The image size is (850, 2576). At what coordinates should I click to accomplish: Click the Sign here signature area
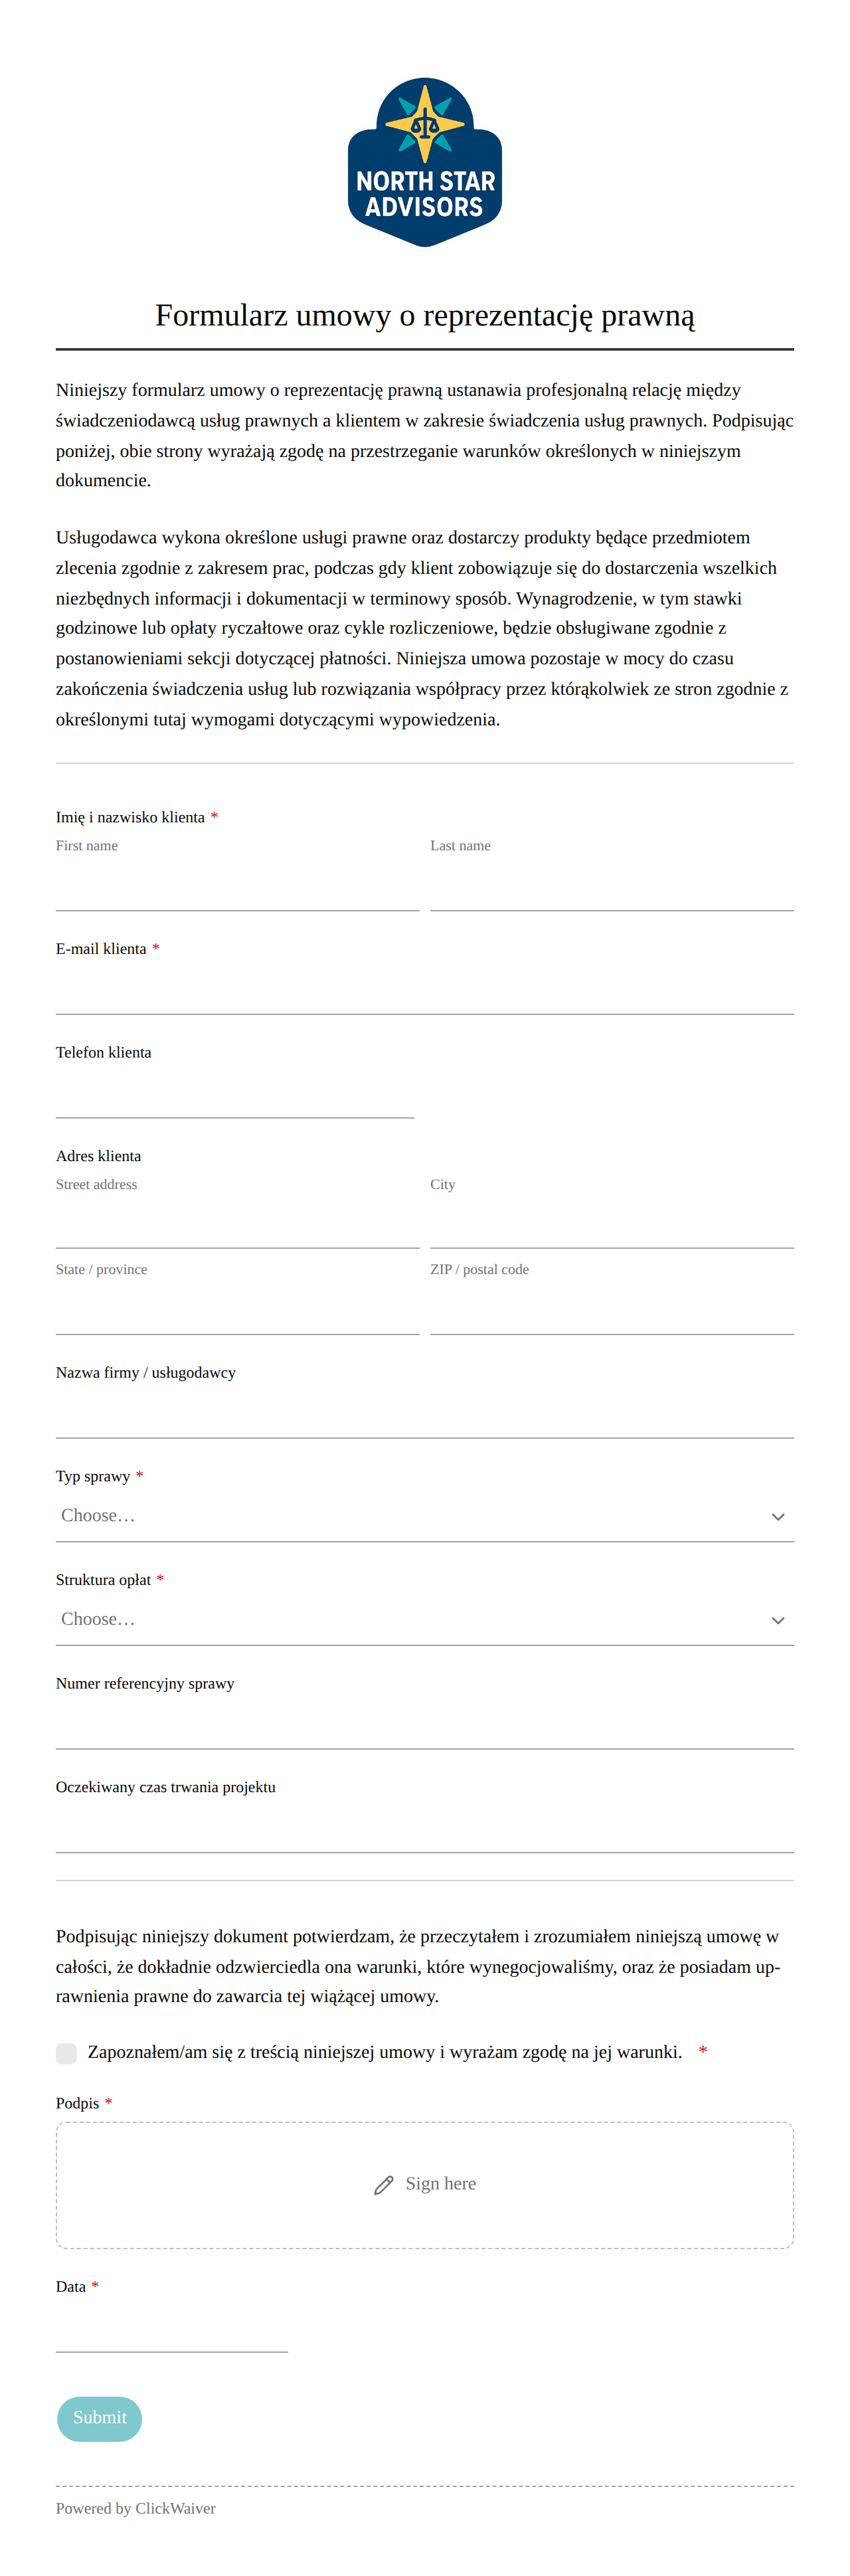[425, 2185]
